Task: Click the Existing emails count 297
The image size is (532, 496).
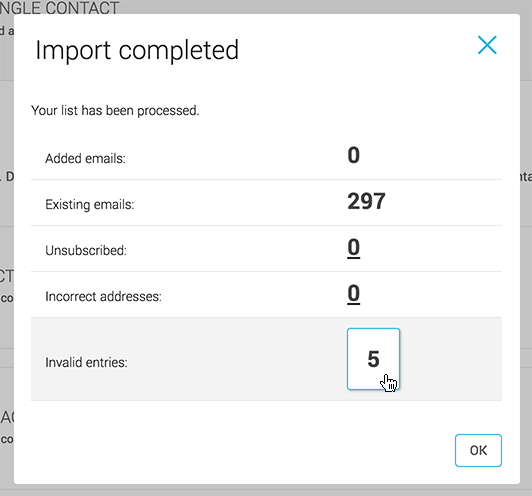Action: pos(366,201)
